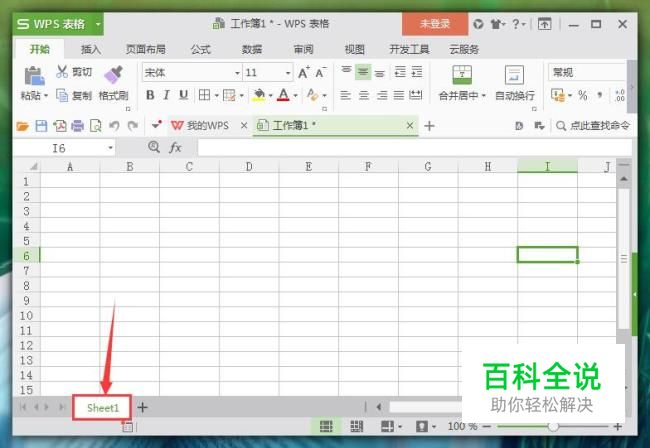This screenshot has width=650, height=448.
Task: Open the Name Box dropdown arrow
Action: coord(110,148)
